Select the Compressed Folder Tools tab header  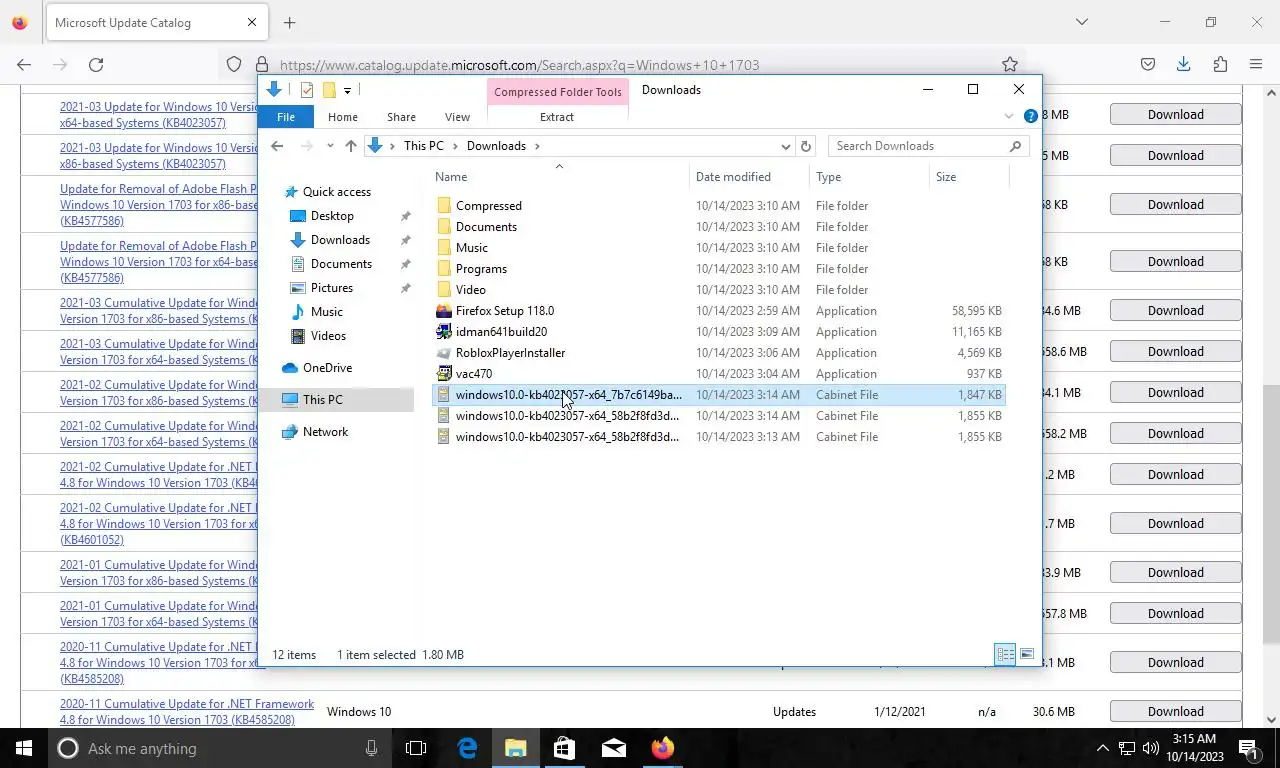tap(558, 91)
